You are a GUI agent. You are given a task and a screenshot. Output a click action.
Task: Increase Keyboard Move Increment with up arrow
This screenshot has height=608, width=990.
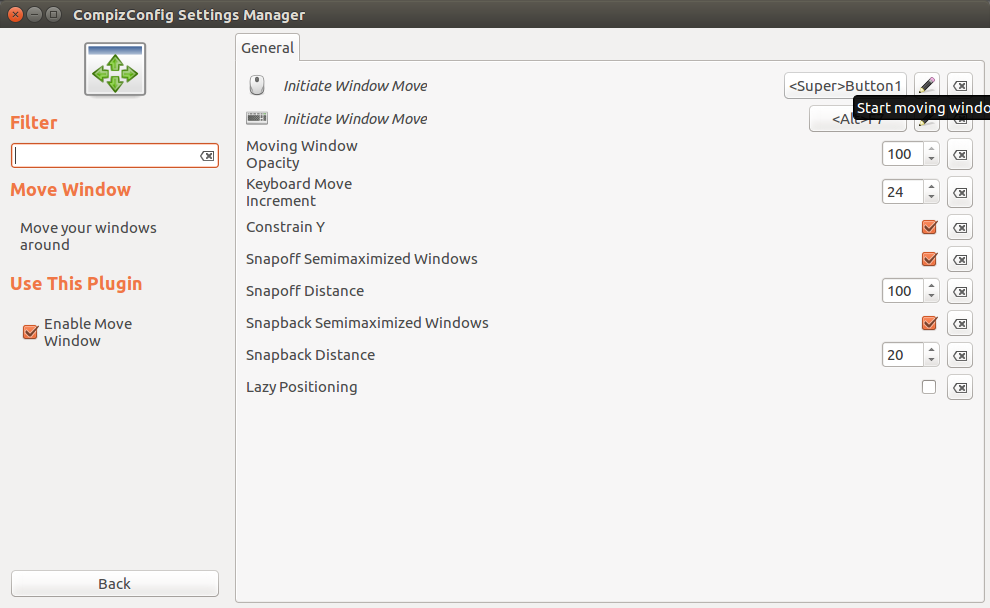click(x=931, y=186)
